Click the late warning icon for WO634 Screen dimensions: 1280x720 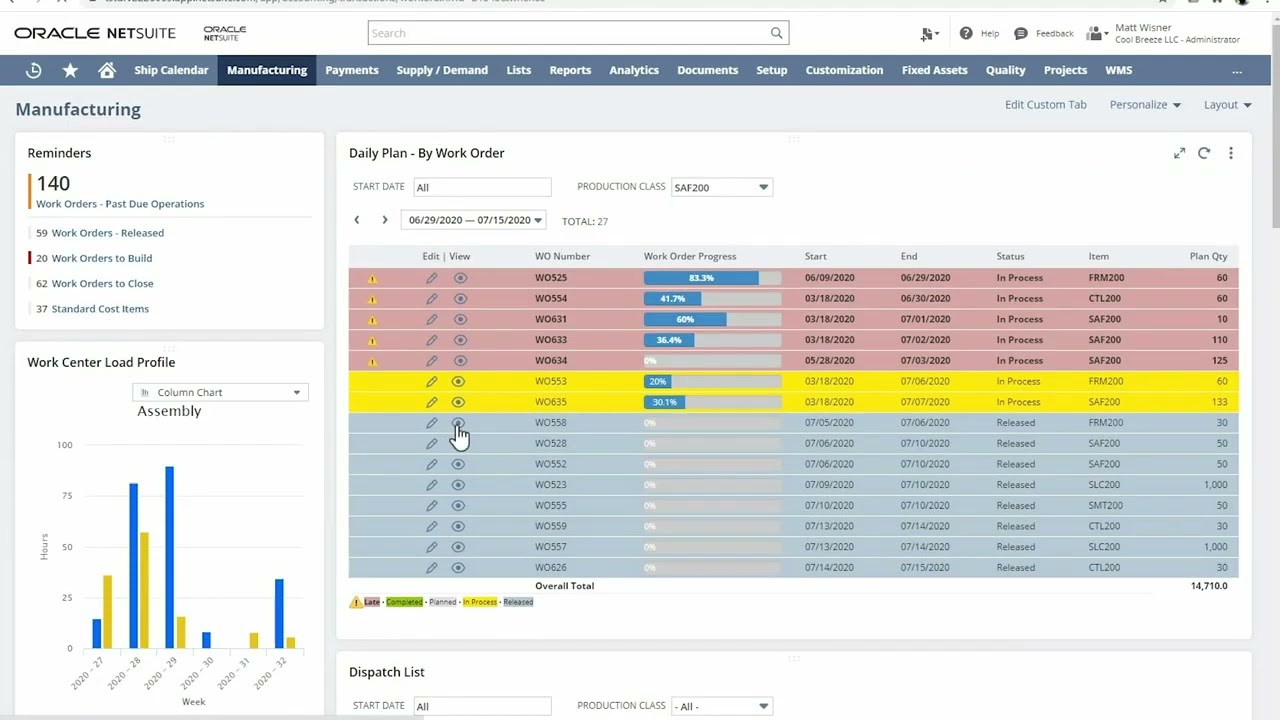372,361
